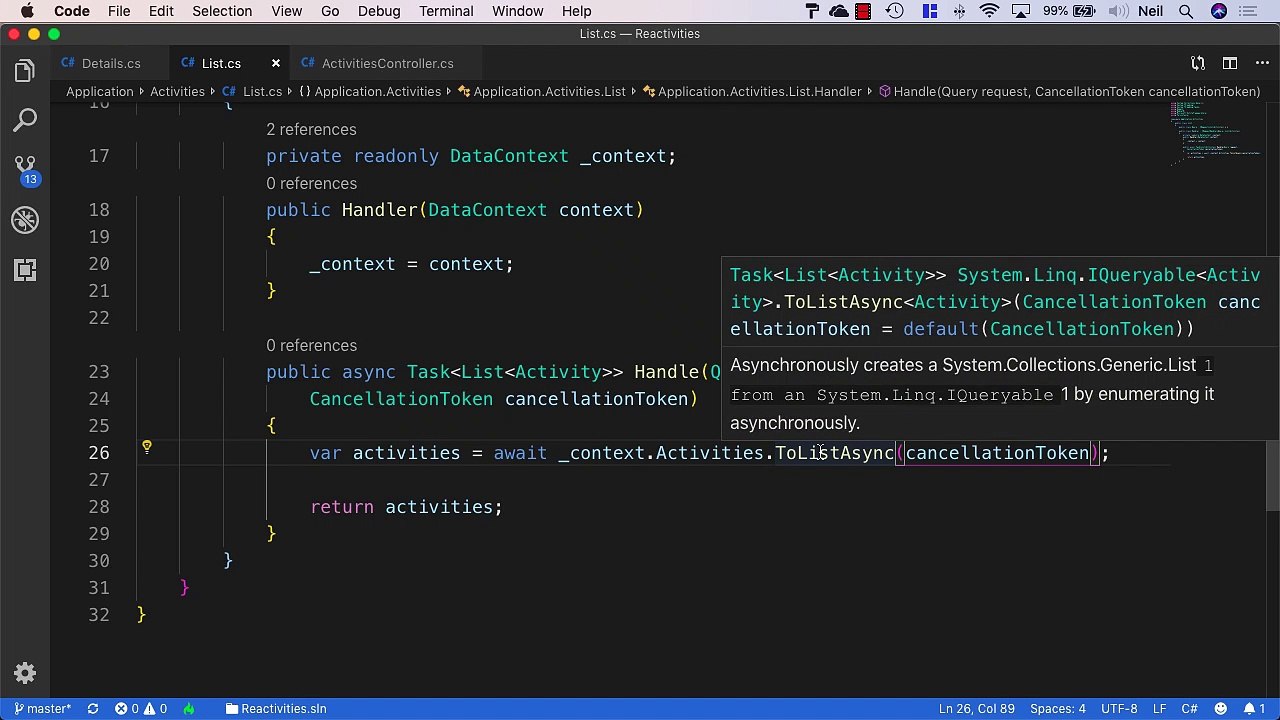This screenshot has height=720, width=1280.
Task: Click the vertical editor scrollbar thumb
Action: 1273,476
